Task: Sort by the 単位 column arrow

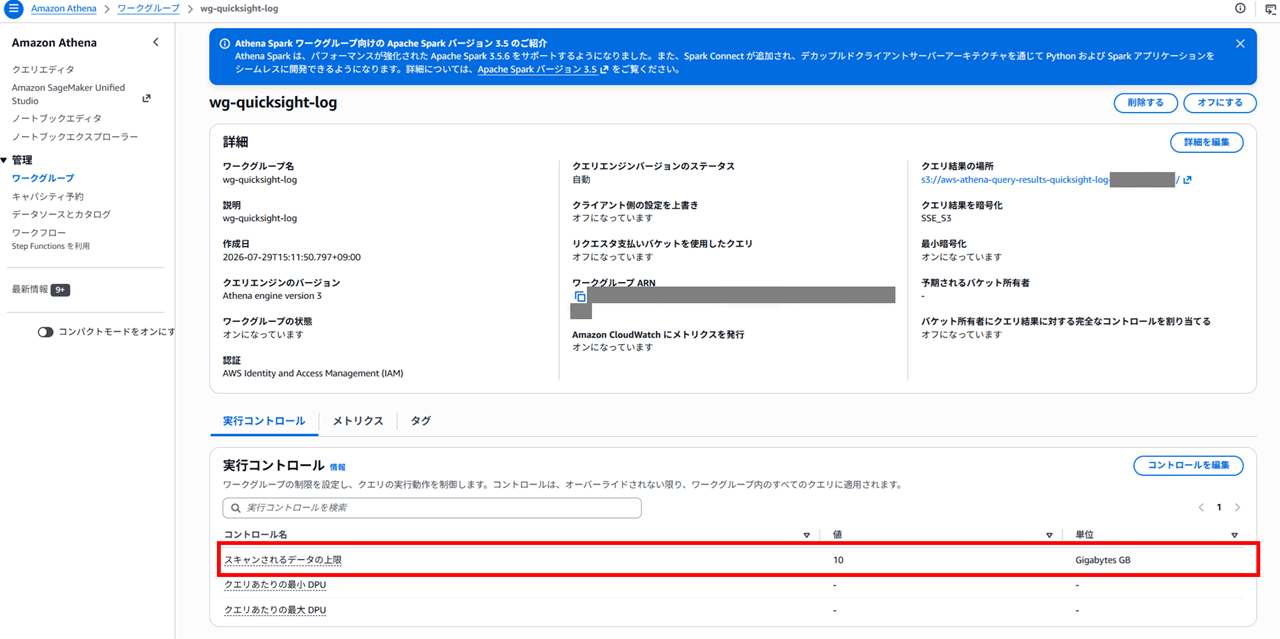Action: point(1235,536)
